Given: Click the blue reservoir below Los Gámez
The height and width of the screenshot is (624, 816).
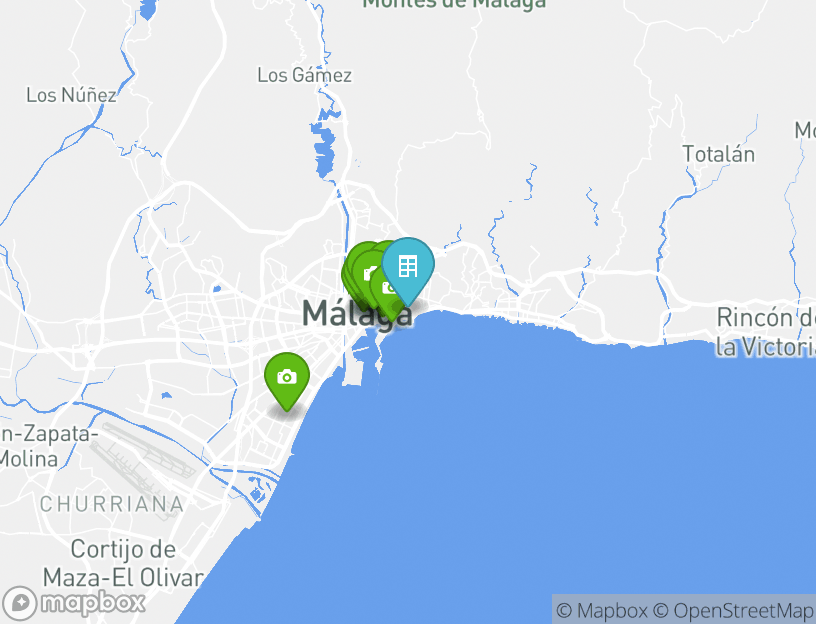Looking at the screenshot, I should 324,146.
